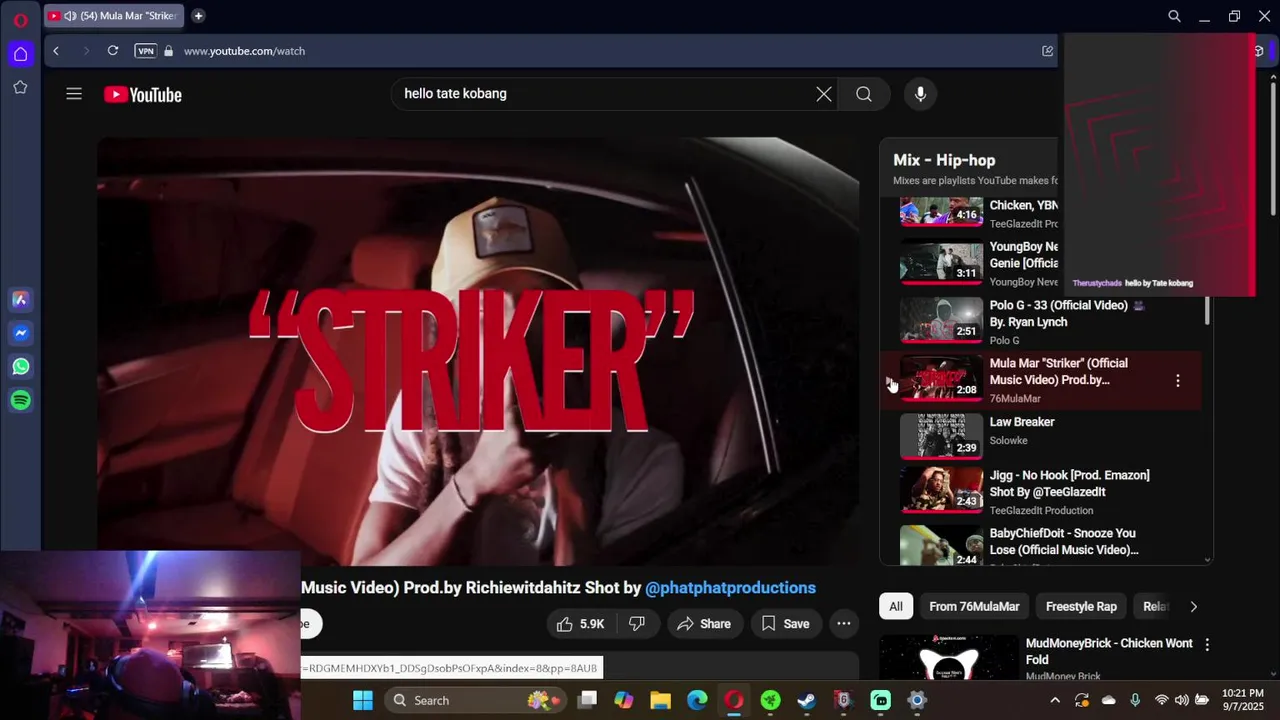Show hidden system tray icons
Image resolution: width=1280 pixels, height=720 pixels.
click(1054, 700)
